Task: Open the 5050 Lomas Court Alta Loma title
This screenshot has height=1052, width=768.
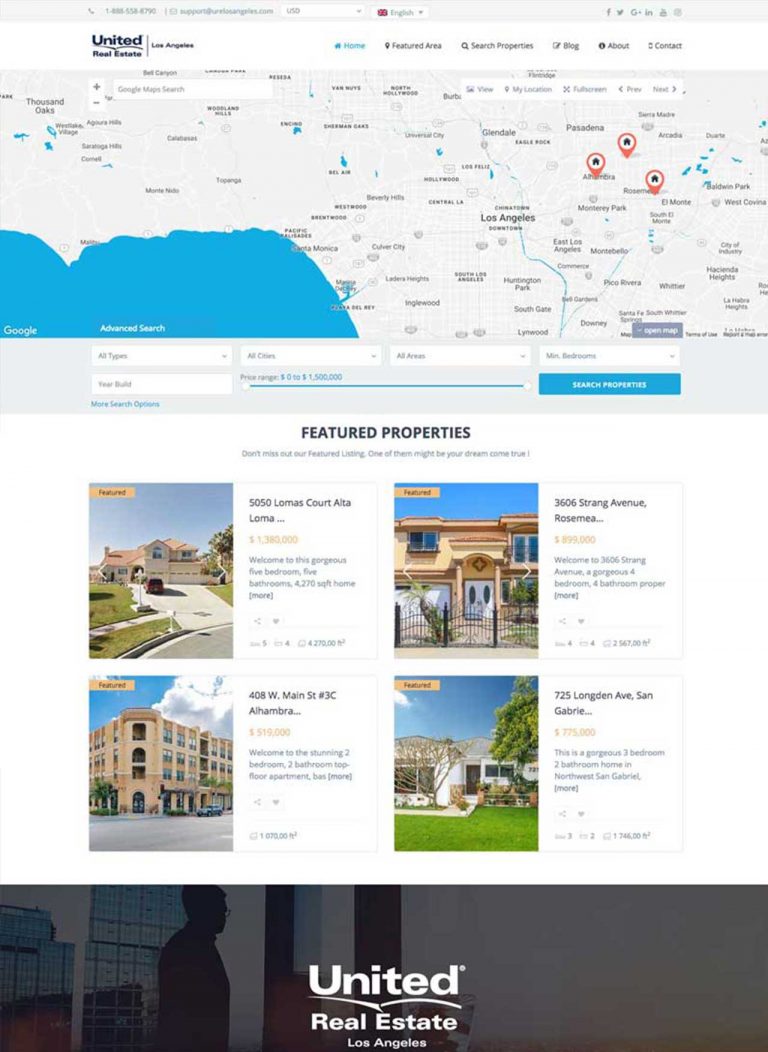Action: [300, 510]
